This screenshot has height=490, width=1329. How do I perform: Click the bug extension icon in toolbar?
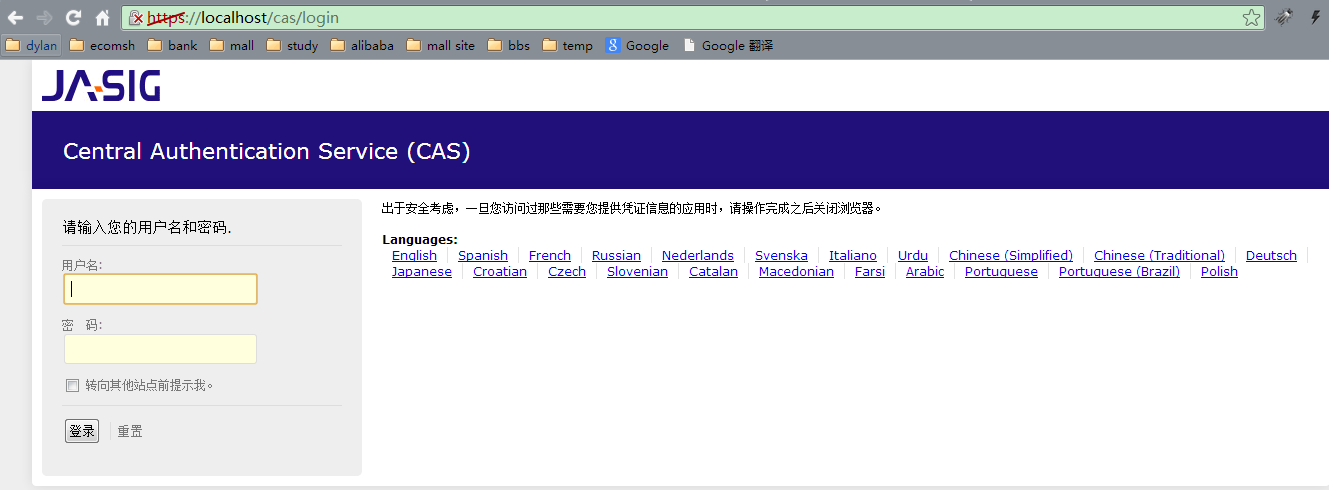pyautogui.click(x=1283, y=18)
